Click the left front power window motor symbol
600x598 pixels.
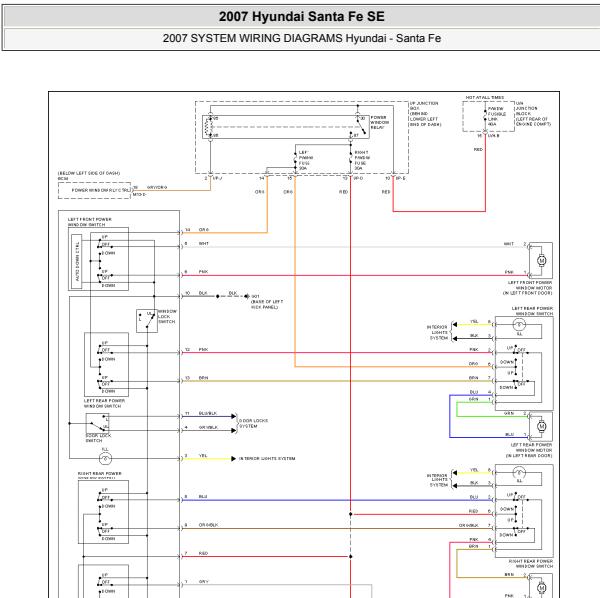541,261
